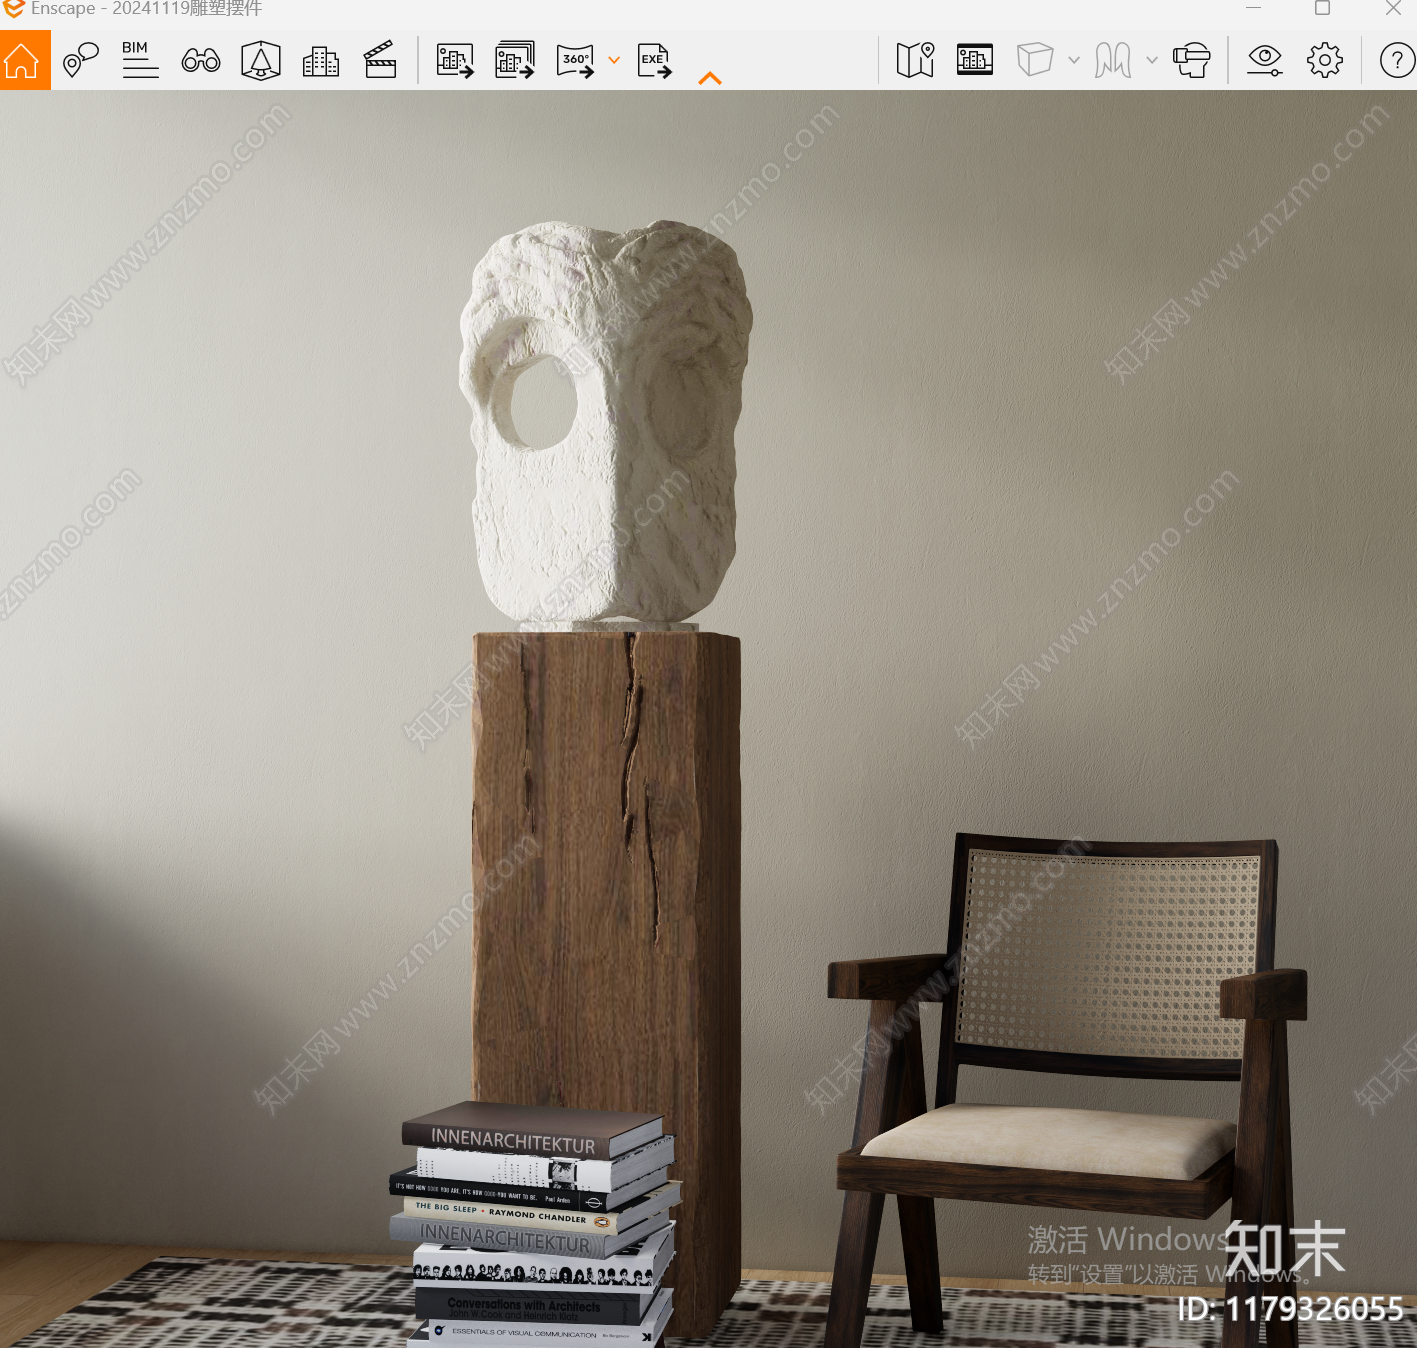Screen dimensions: 1417x1348
Task: Open general settings gear icon
Action: coord(1325,60)
